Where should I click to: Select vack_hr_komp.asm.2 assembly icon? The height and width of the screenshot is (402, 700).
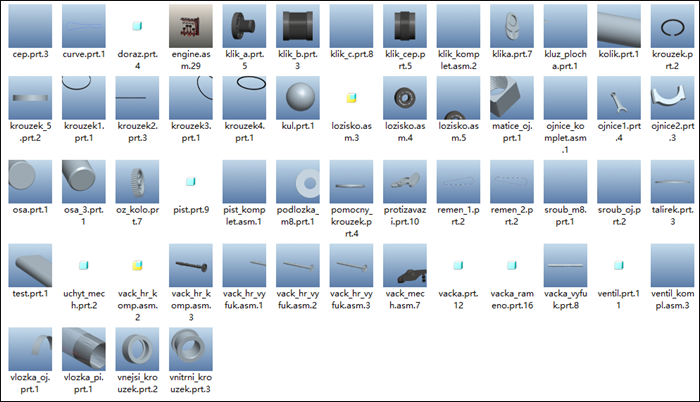point(137,265)
